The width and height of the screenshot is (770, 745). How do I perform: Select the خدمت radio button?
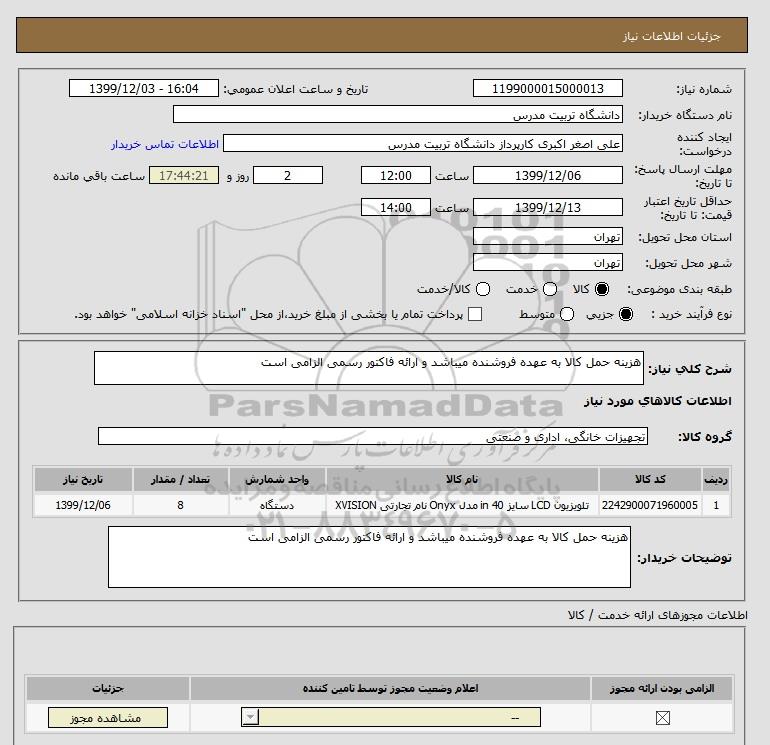click(x=550, y=289)
